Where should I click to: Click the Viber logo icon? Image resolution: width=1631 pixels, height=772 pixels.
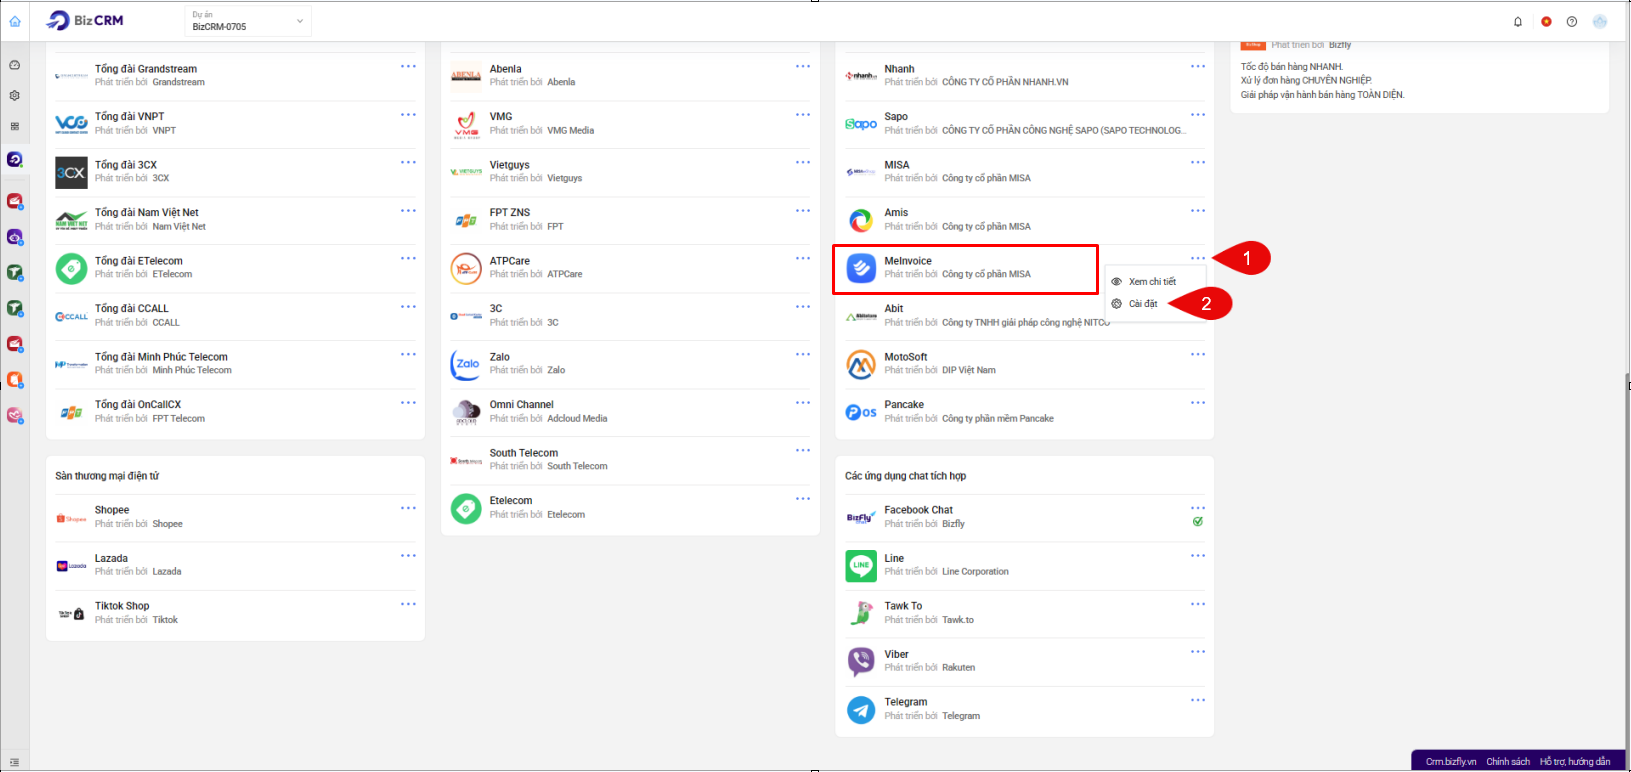click(861, 661)
